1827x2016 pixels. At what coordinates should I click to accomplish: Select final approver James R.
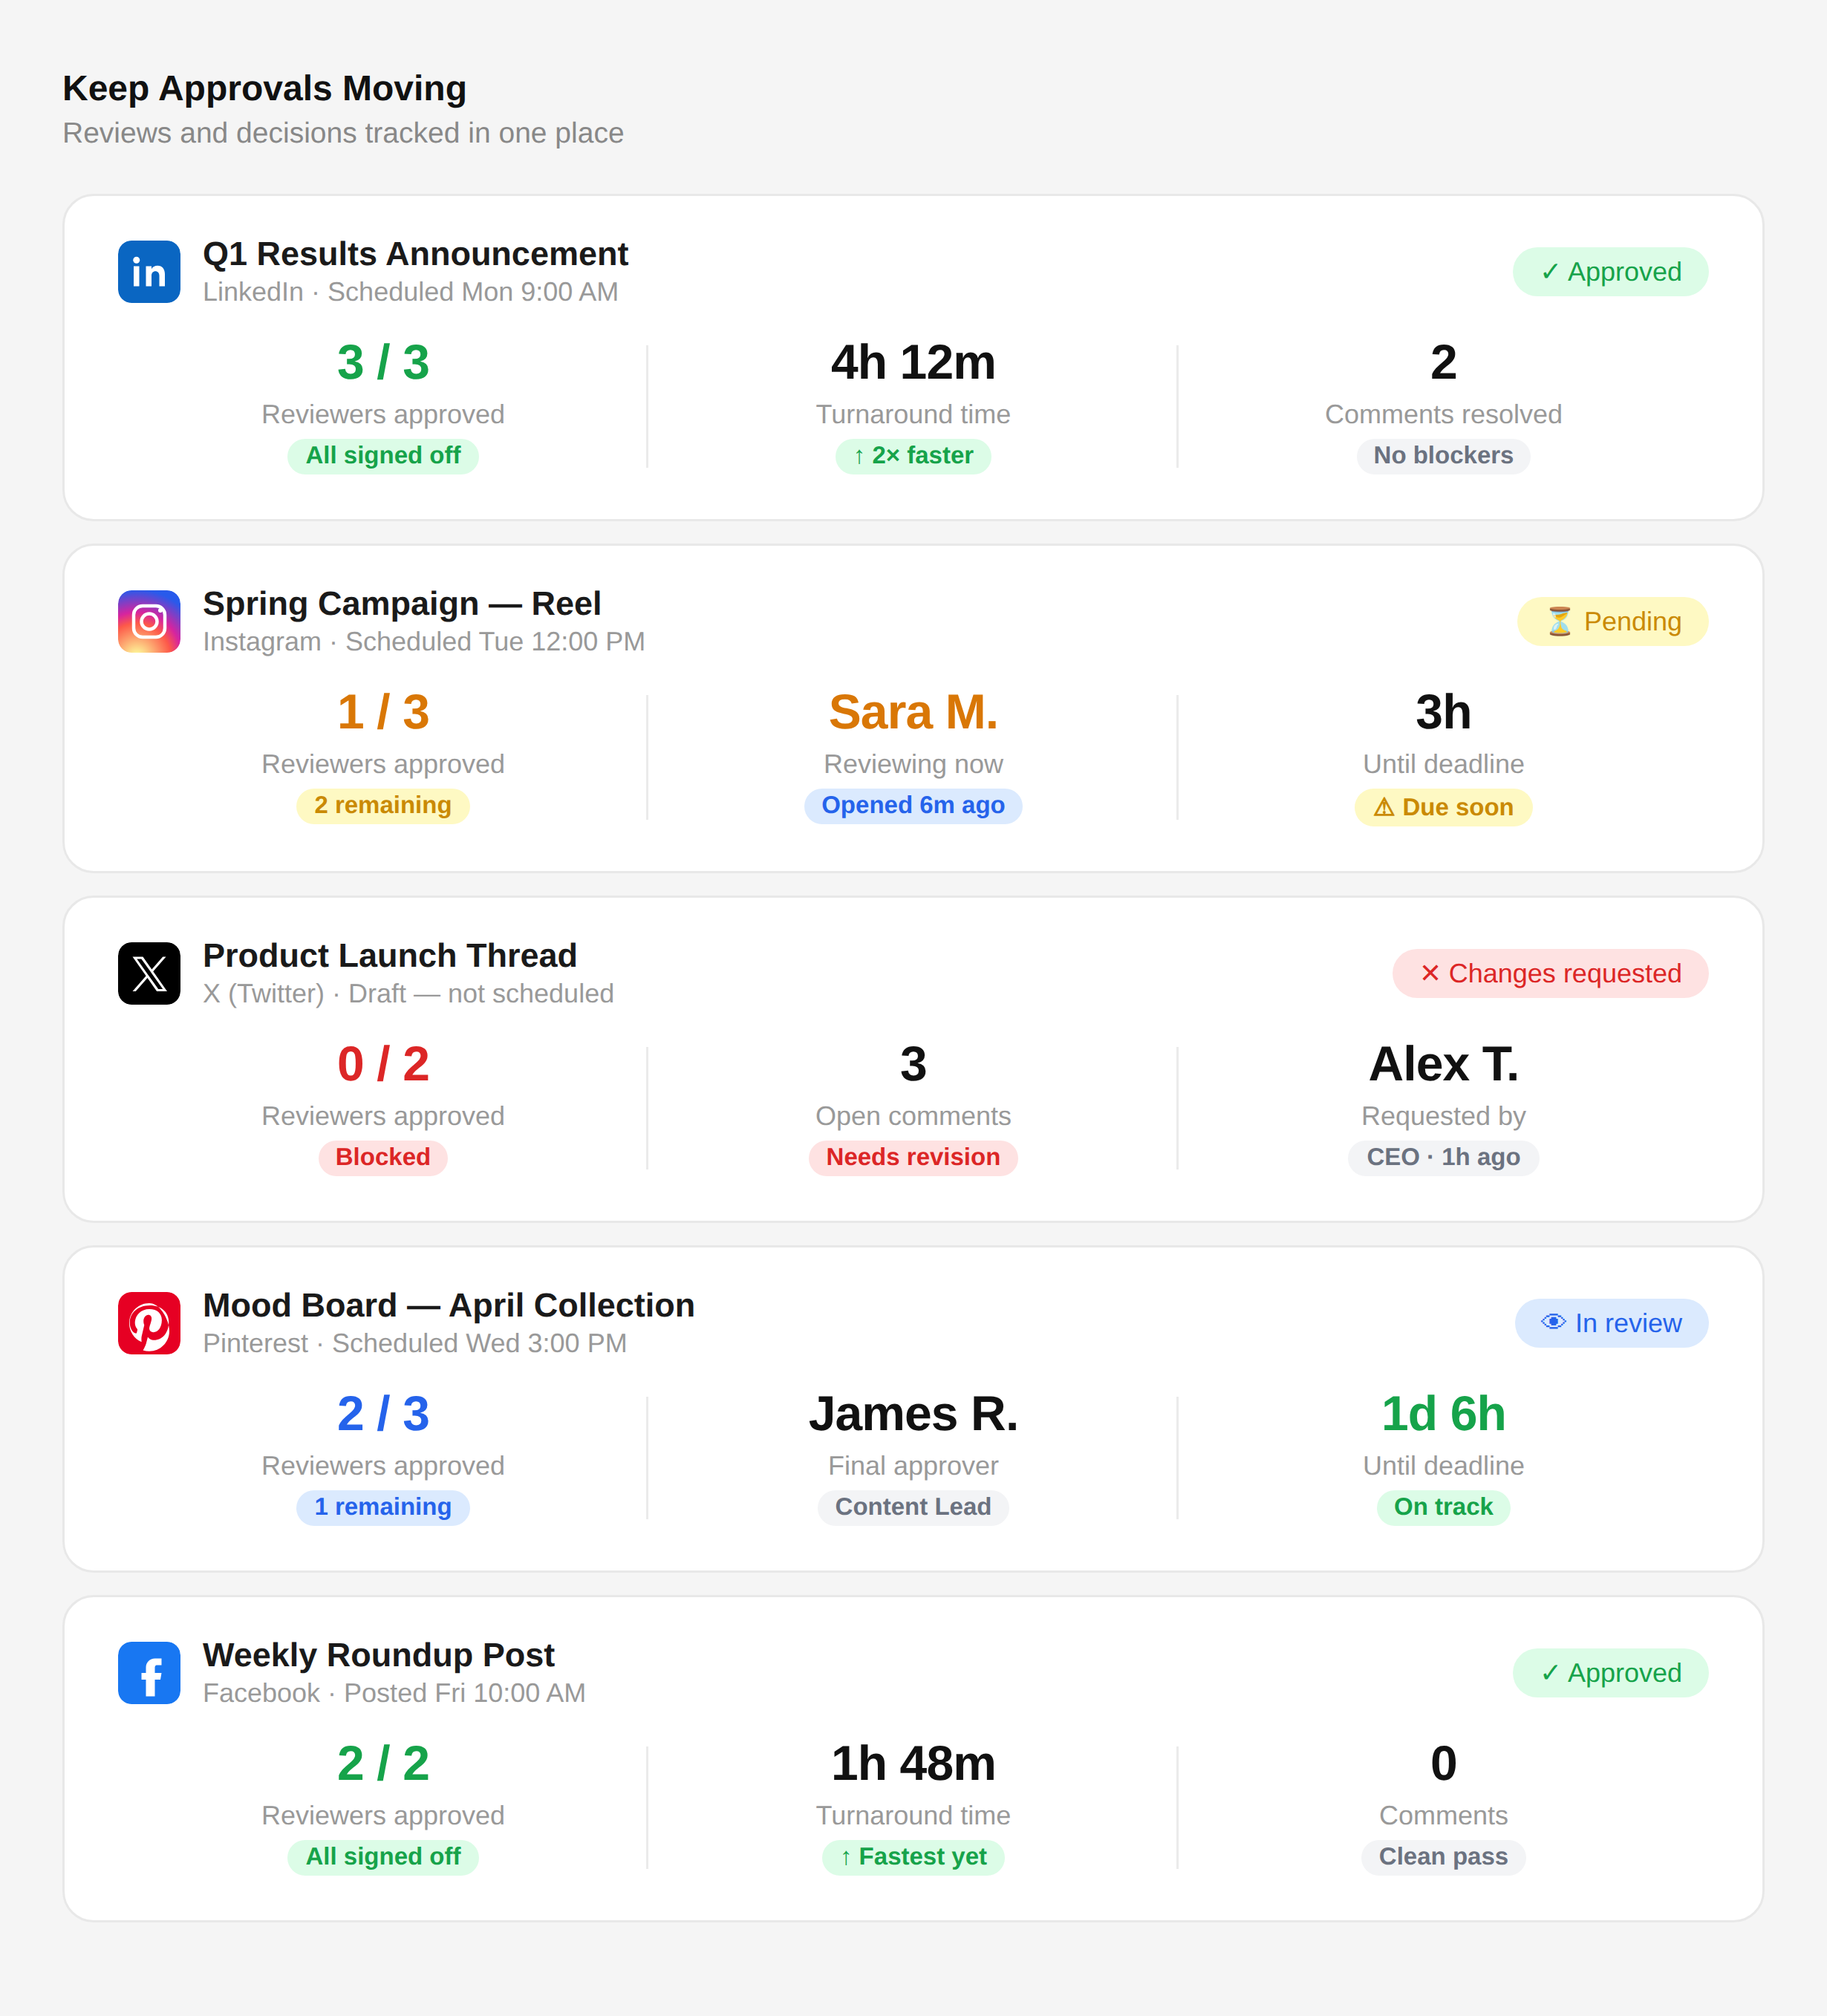(x=912, y=1414)
